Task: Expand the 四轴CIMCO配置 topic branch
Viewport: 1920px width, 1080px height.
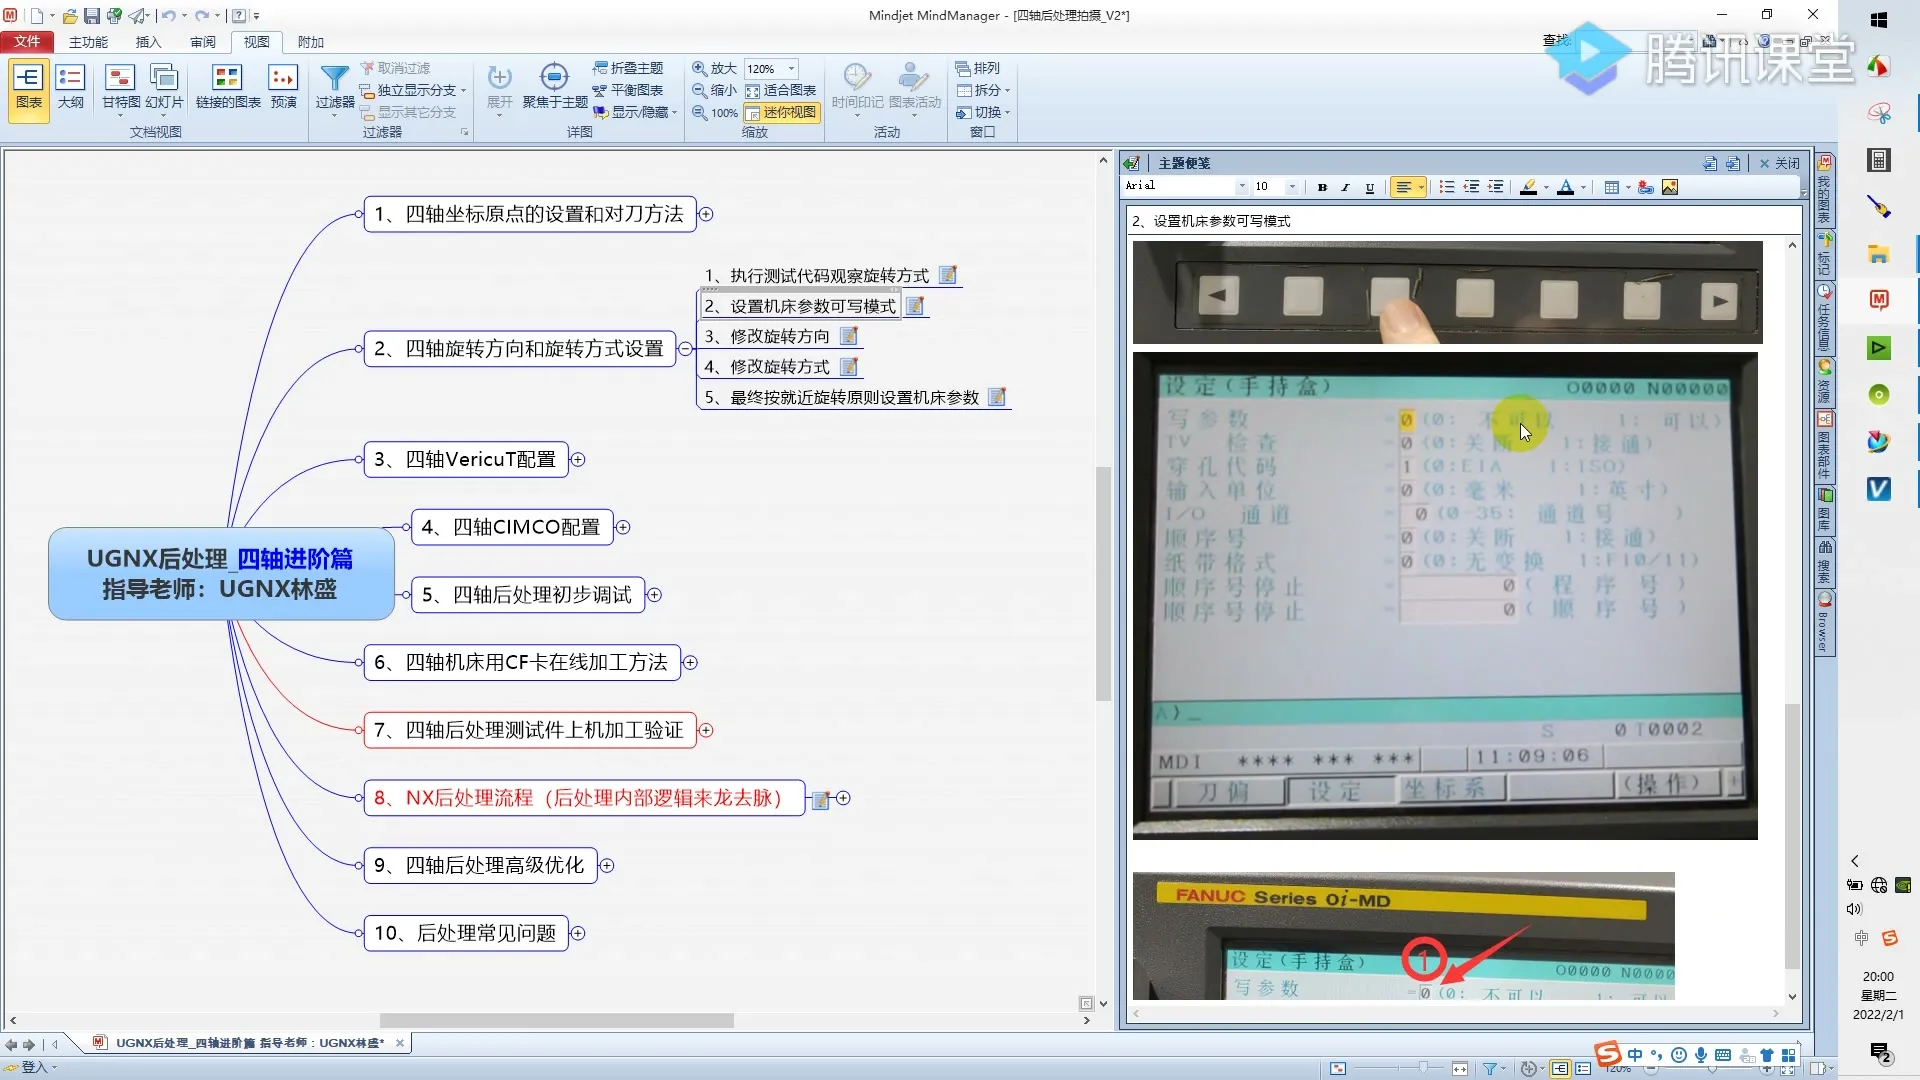Action: pos(623,527)
